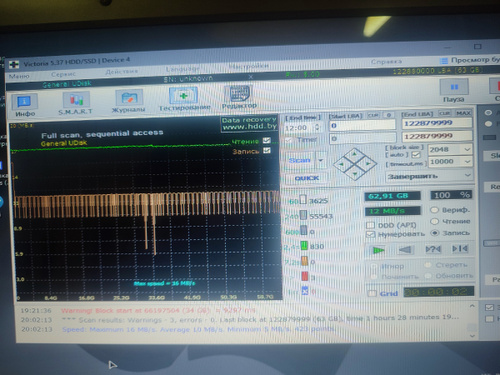Screen dimensions: 500x375
Task: Open the Журналы logs panel
Action: [x=129, y=101]
